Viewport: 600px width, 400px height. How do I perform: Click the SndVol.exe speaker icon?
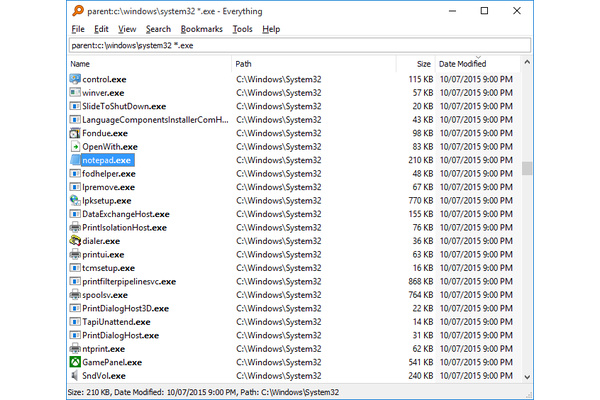pos(75,376)
